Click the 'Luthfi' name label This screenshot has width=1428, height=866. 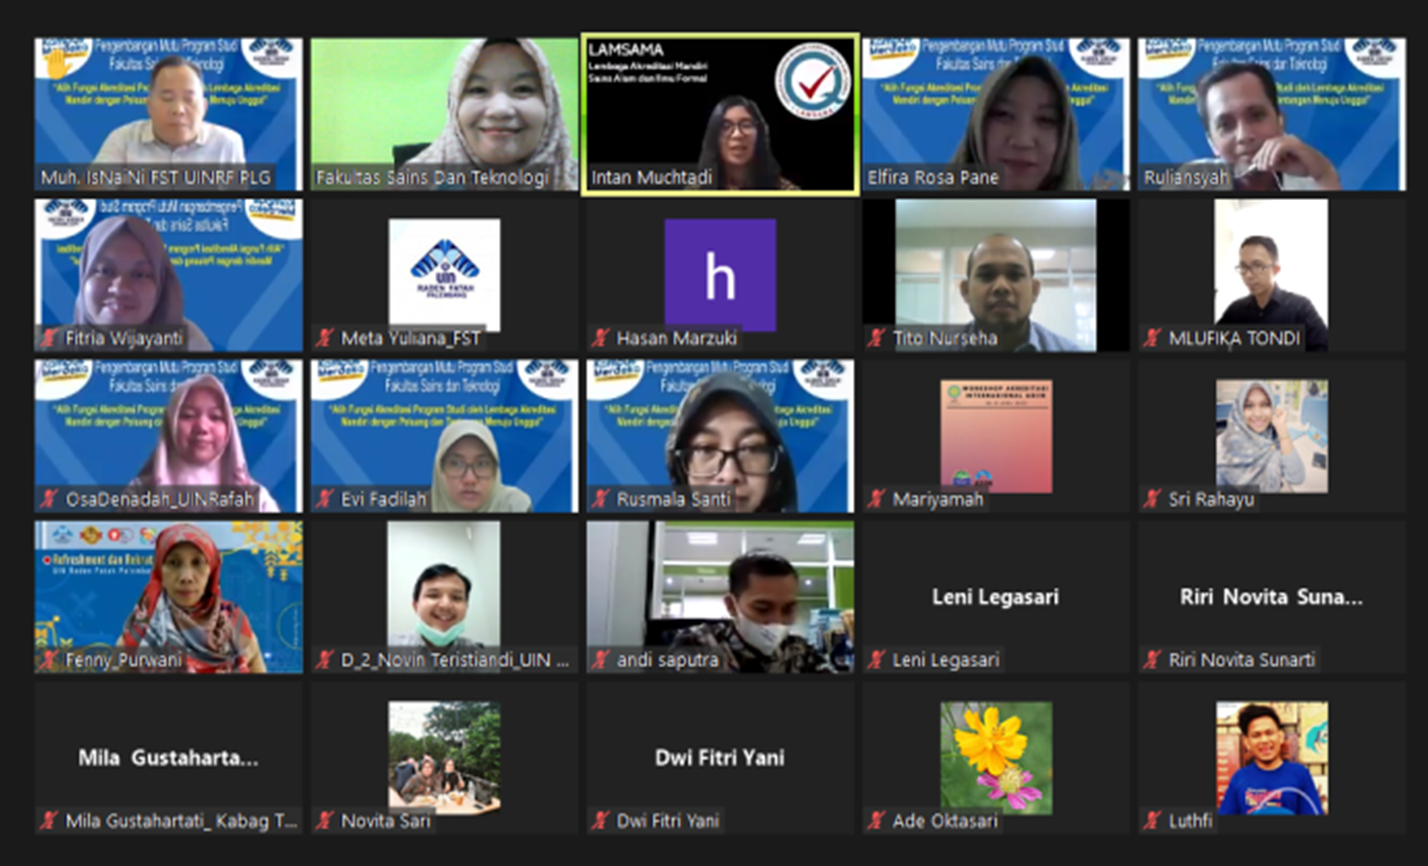(x=1190, y=821)
